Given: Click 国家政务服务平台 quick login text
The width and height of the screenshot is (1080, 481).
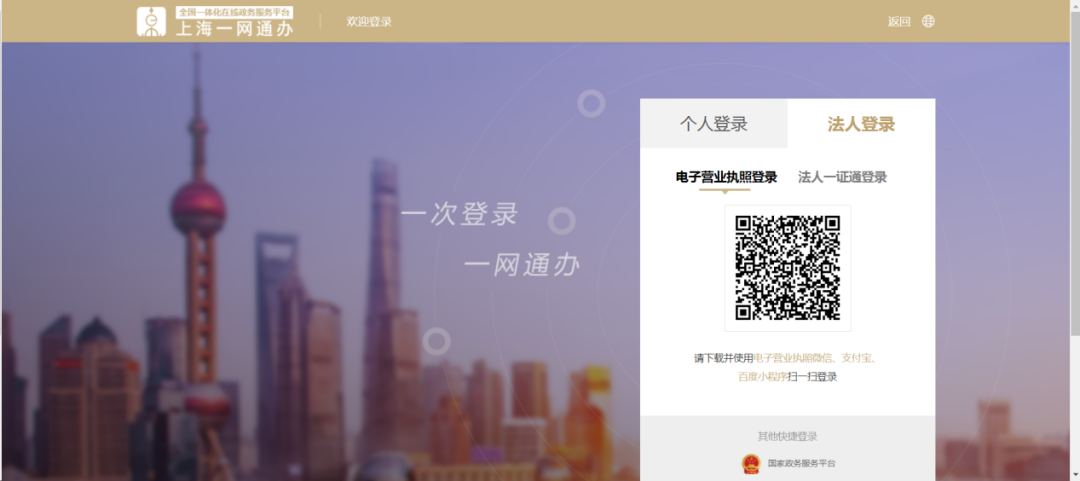Looking at the screenshot, I should 802,464.
